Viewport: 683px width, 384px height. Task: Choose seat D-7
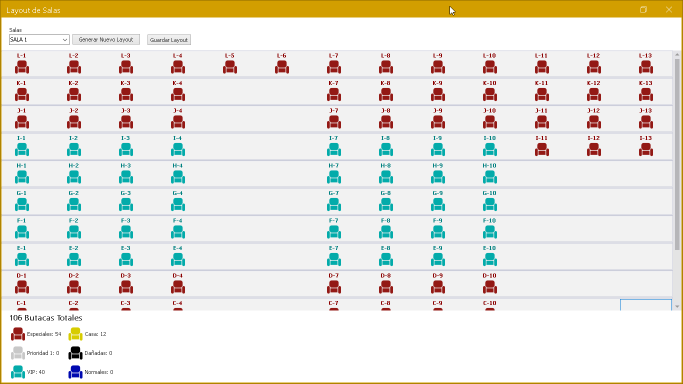tap(334, 286)
